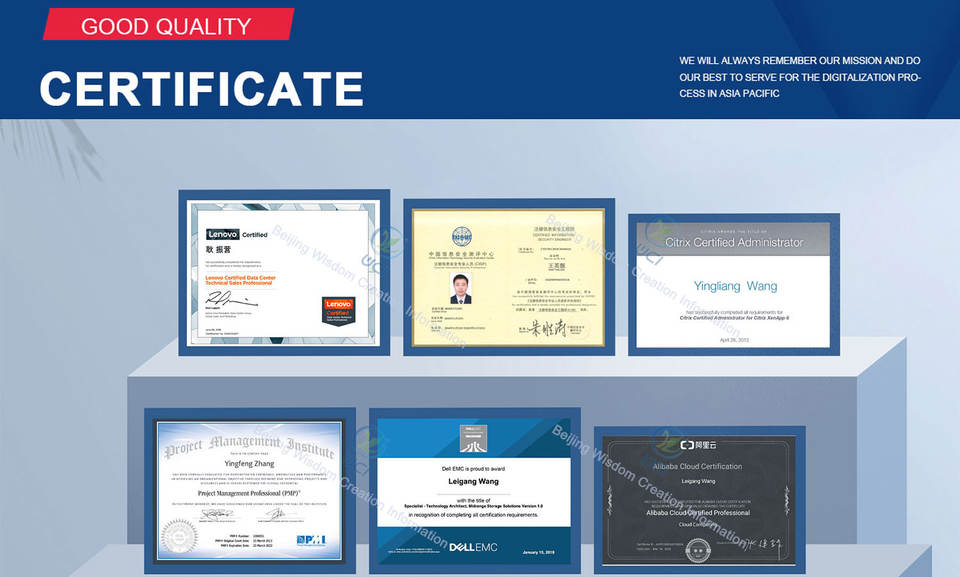This screenshot has height=577, width=960.
Task: Click Alibaba Cloud Certified Professional text
Action: (x=698, y=513)
